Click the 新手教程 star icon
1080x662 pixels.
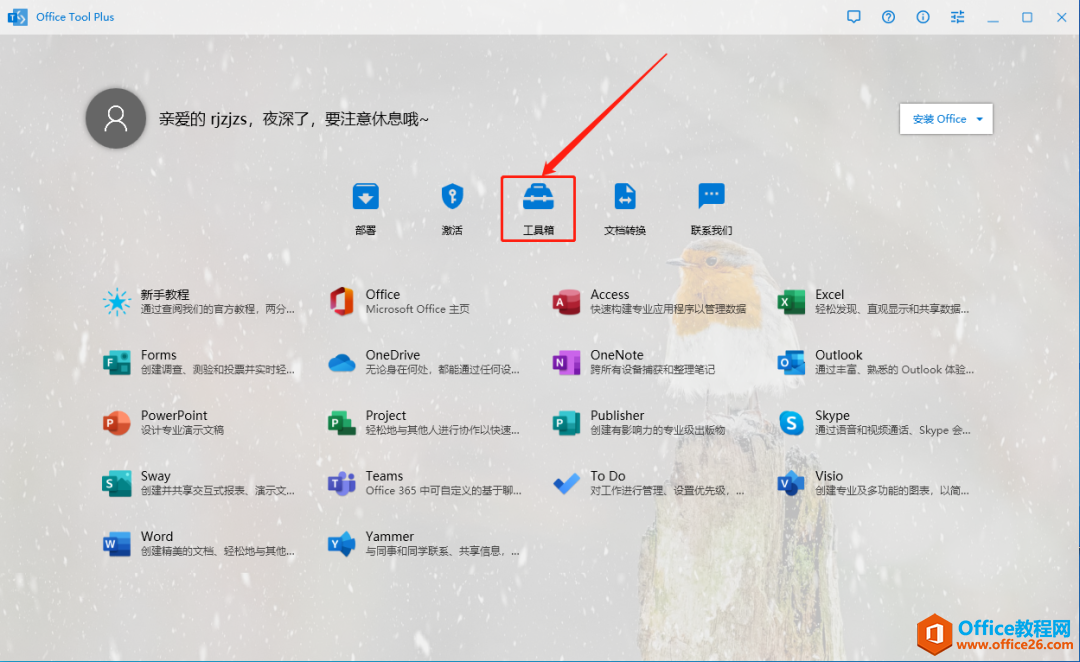point(116,302)
